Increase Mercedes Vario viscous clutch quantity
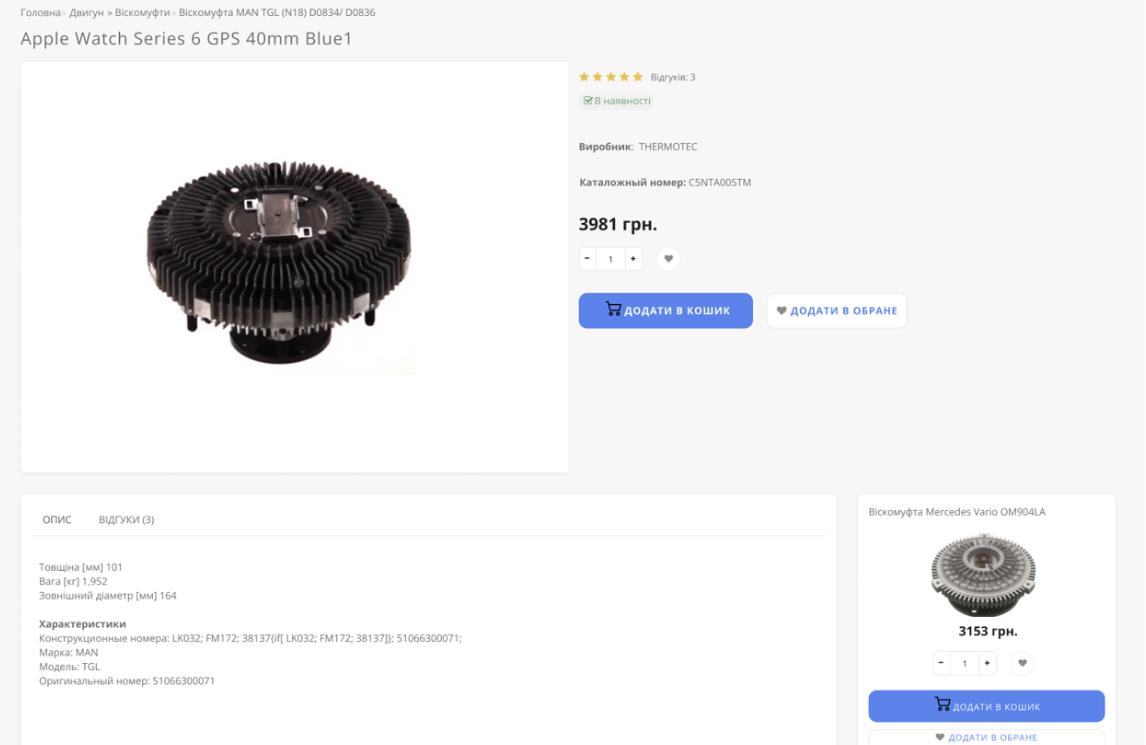This screenshot has height=745, width=1146. point(987,663)
